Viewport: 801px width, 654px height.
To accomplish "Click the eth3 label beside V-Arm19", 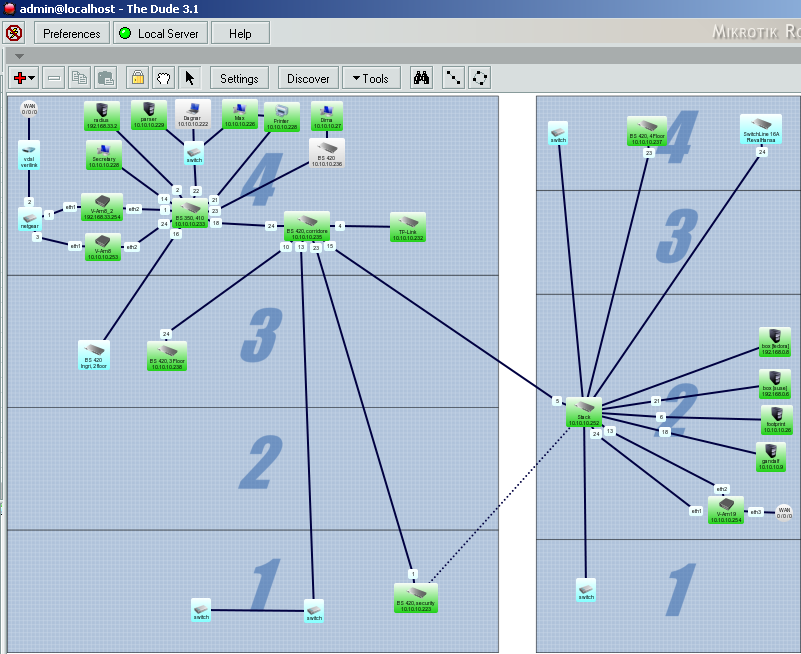I will (x=756, y=511).
